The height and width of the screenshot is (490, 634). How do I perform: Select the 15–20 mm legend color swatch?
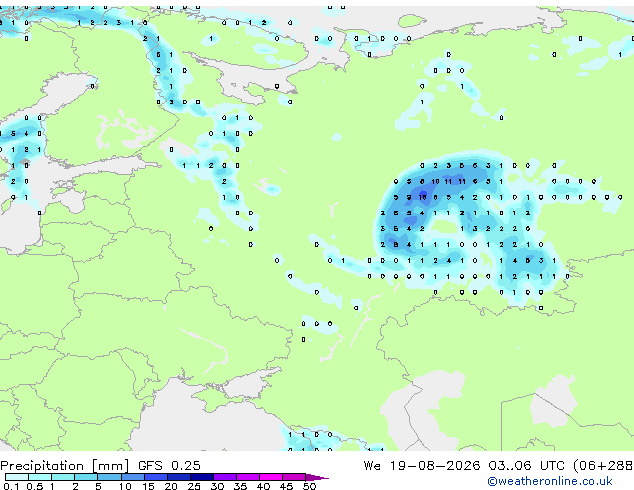(156, 477)
